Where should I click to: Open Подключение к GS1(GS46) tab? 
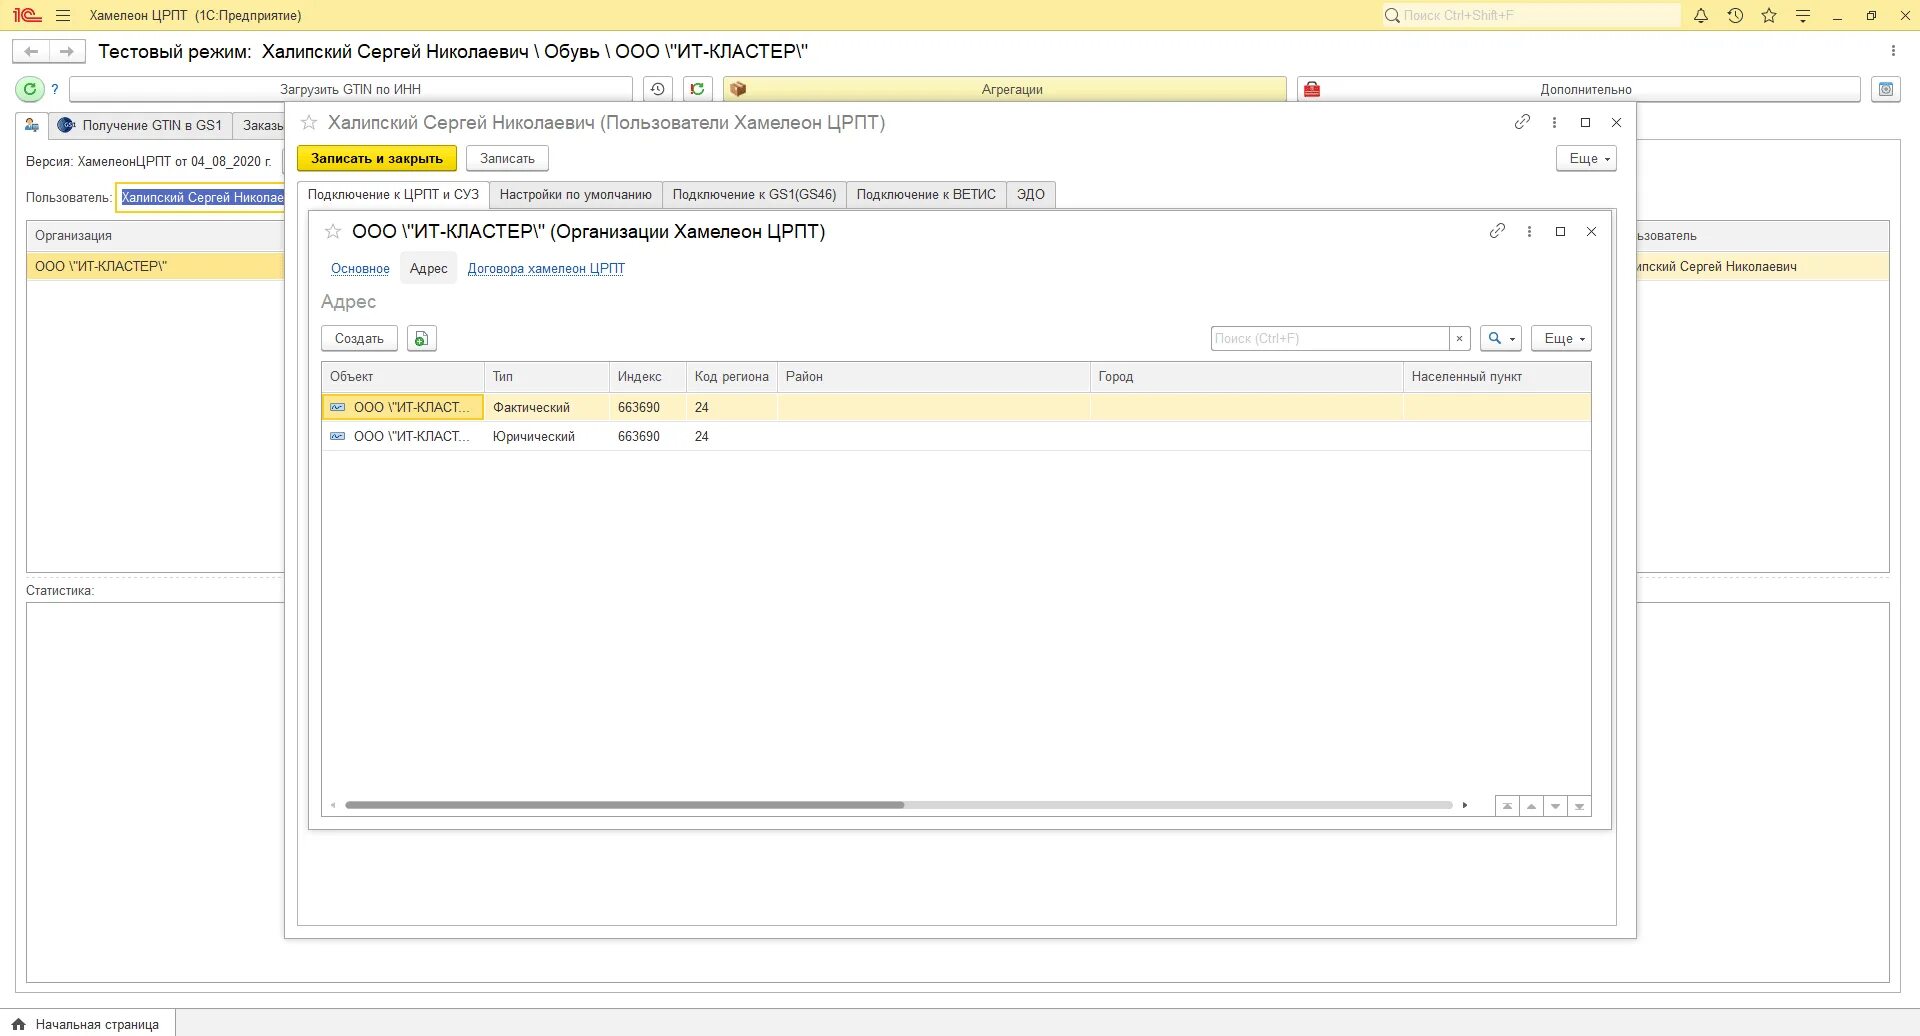point(754,194)
